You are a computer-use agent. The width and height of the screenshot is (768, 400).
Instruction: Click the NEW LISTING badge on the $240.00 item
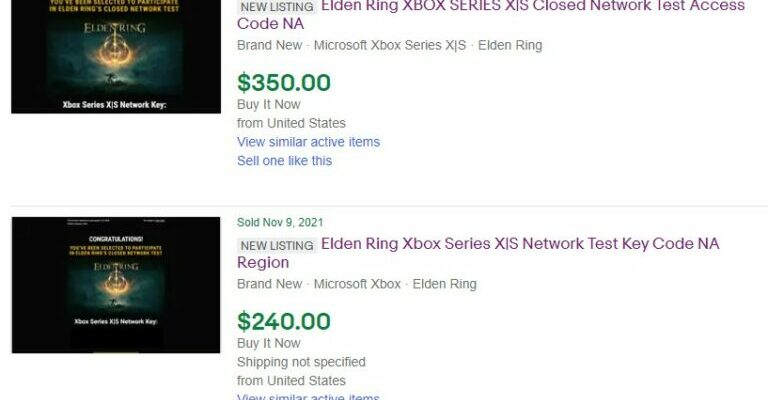pyautogui.click(x=277, y=245)
